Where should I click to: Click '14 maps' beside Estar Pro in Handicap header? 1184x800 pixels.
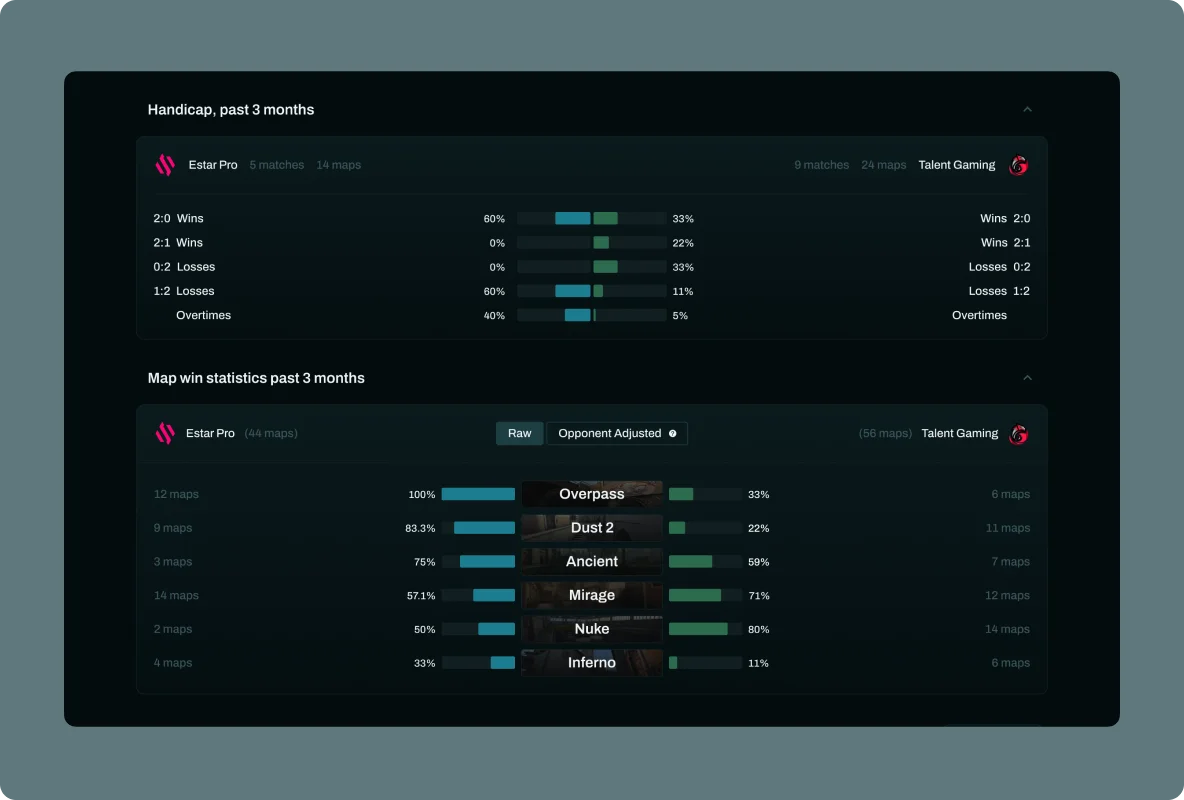point(338,165)
